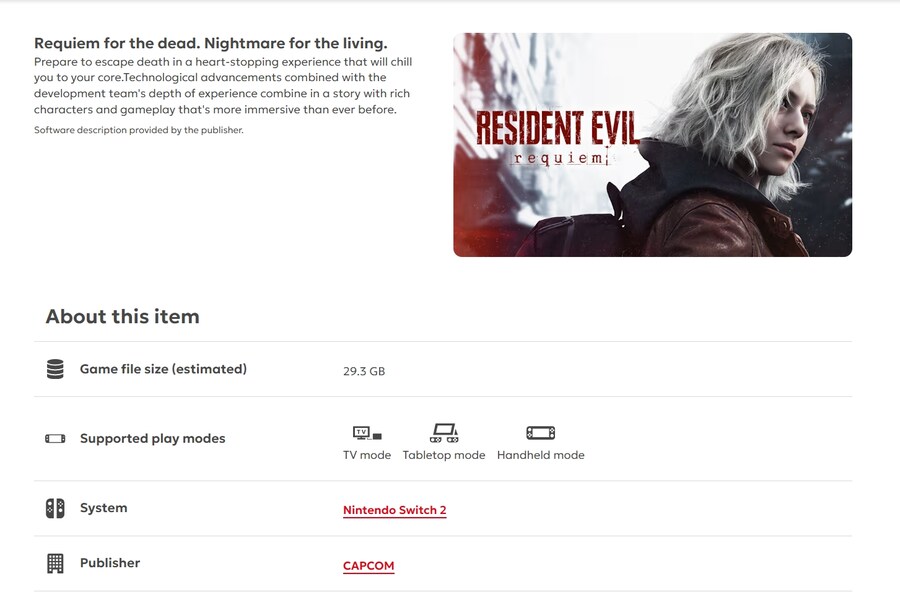Viewport: 900px width, 592px height.
Task: Click the About this item heading
Action: tap(122, 316)
